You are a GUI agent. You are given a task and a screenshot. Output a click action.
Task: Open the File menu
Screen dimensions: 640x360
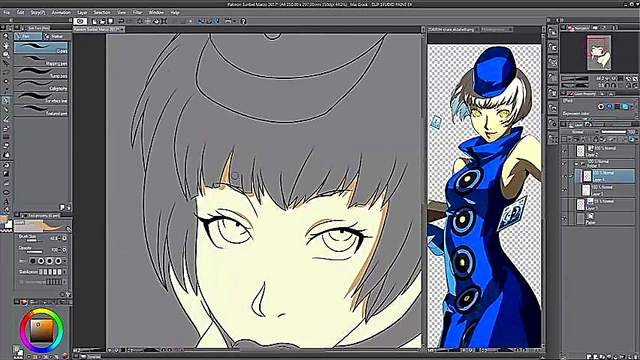point(7,13)
